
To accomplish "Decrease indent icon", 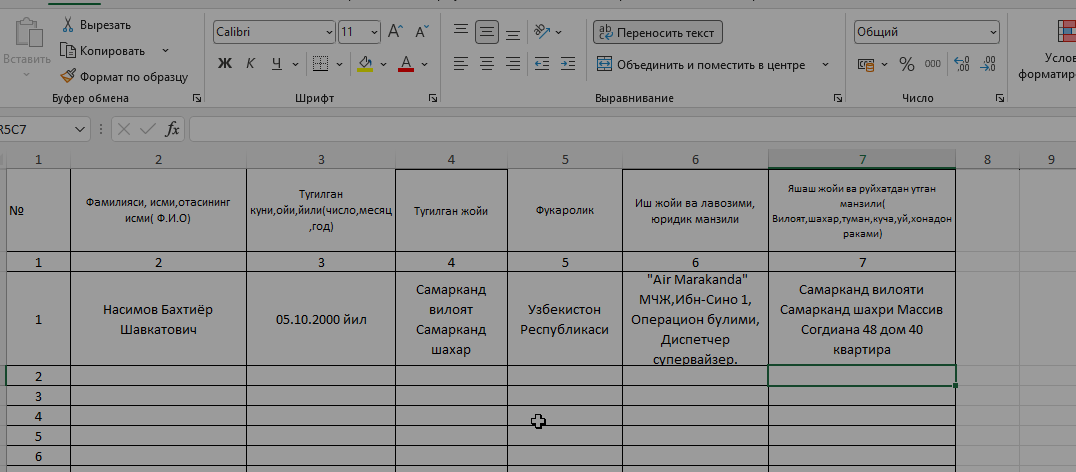I will pyautogui.click(x=542, y=64).
